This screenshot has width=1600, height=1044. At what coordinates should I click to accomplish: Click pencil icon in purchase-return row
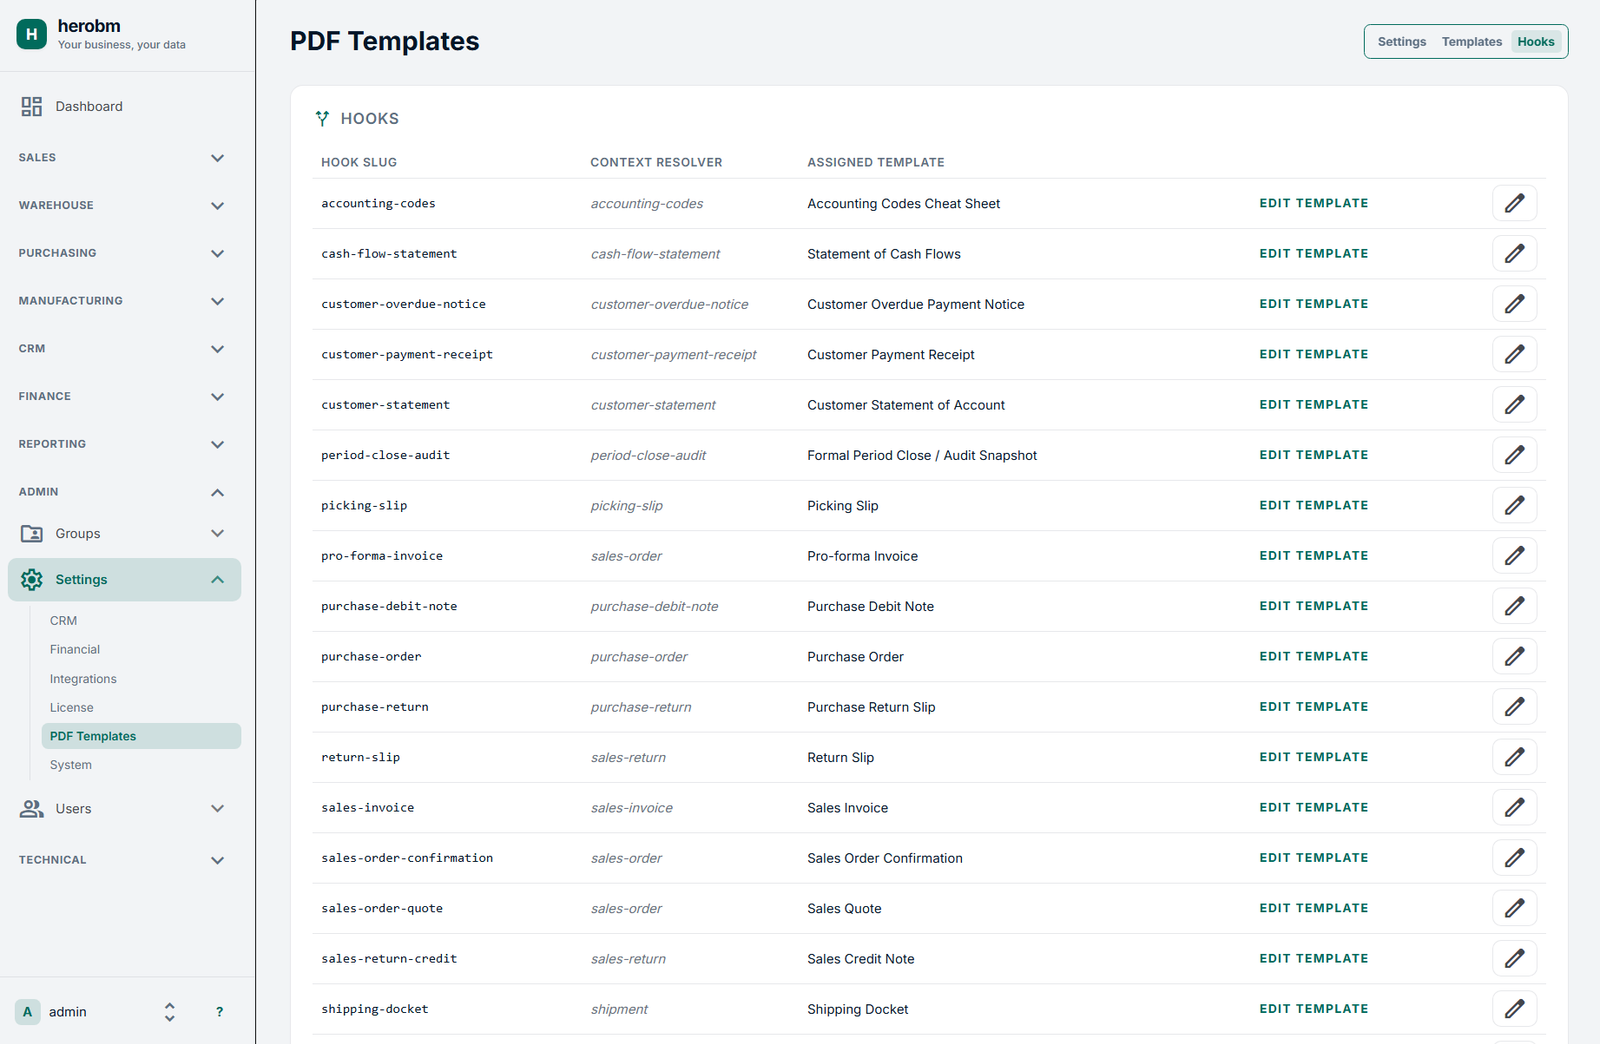coord(1514,707)
